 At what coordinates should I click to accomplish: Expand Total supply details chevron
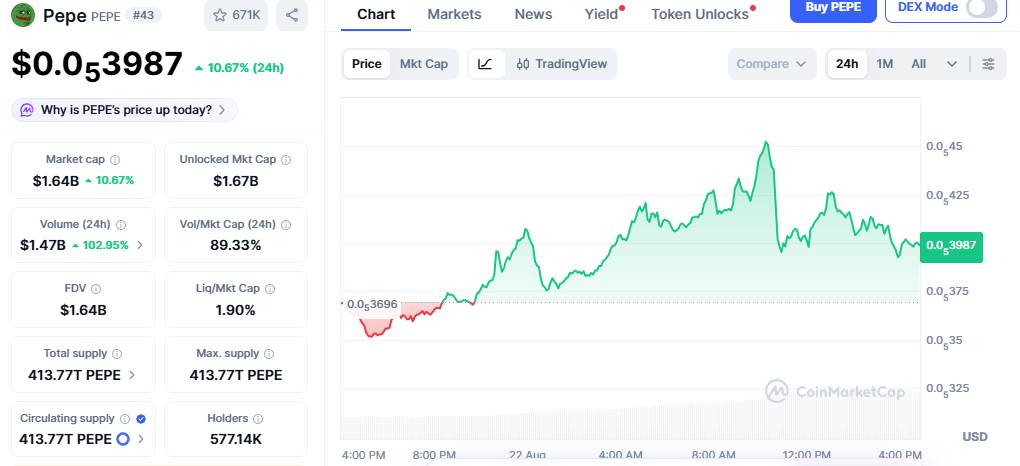(132, 375)
